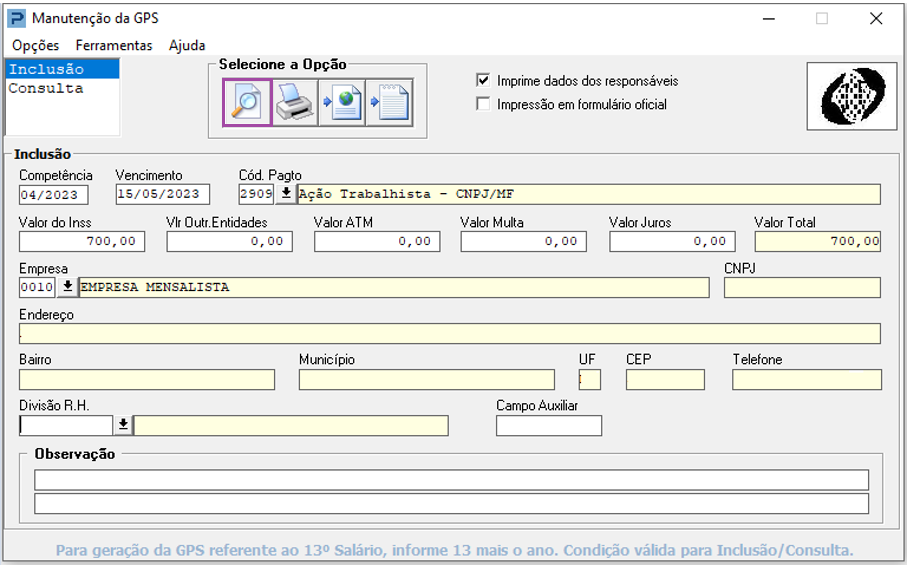This screenshot has height=565, width=907.
Task: Click the Telefone field
Action: [x=807, y=379]
